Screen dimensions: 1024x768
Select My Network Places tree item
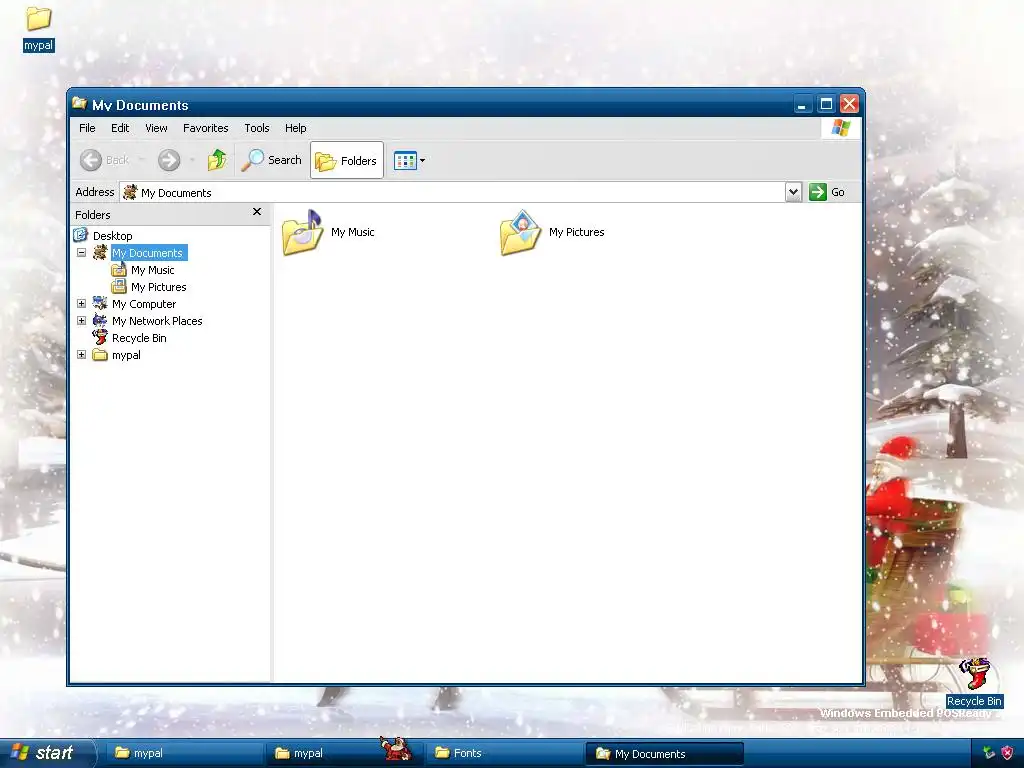(x=157, y=321)
